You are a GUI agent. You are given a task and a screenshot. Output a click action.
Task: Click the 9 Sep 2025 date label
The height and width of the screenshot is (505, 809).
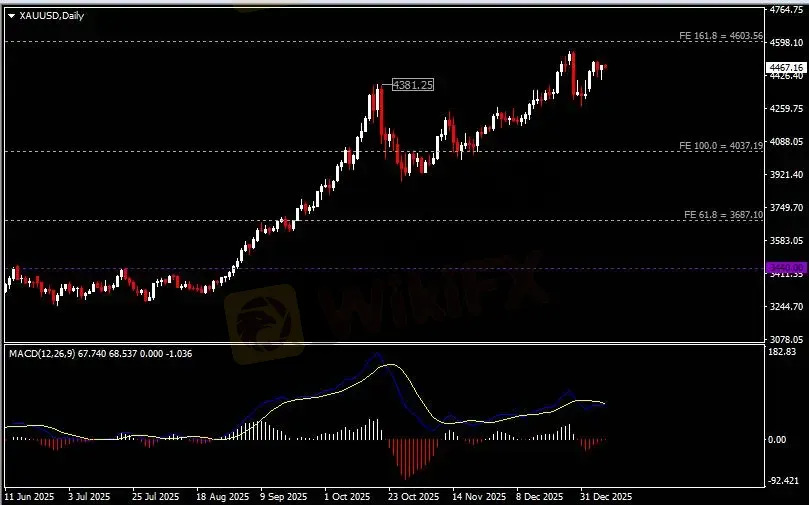(284, 497)
